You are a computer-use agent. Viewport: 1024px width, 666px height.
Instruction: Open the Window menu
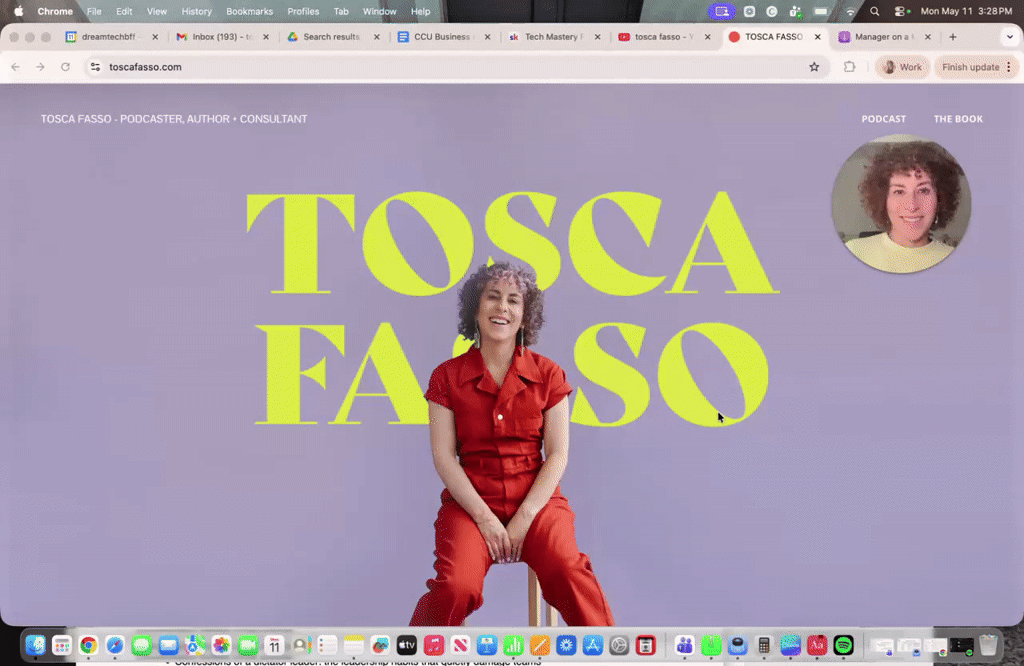click(379, 11)
